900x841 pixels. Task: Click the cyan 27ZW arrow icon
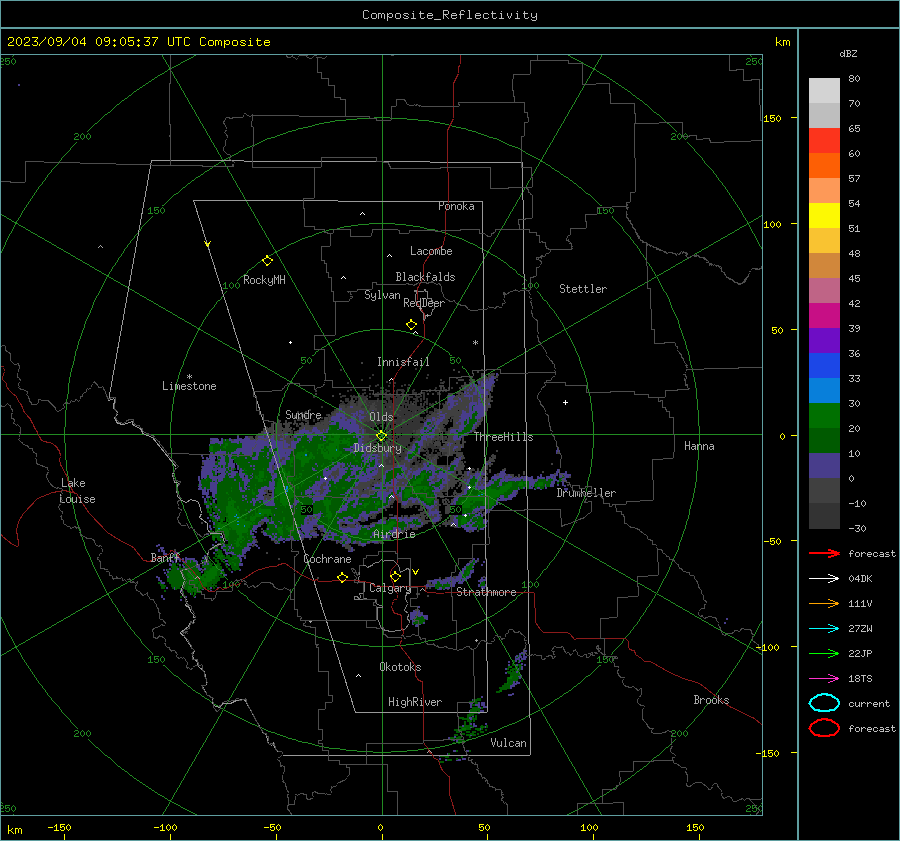(x=824, y=629)
